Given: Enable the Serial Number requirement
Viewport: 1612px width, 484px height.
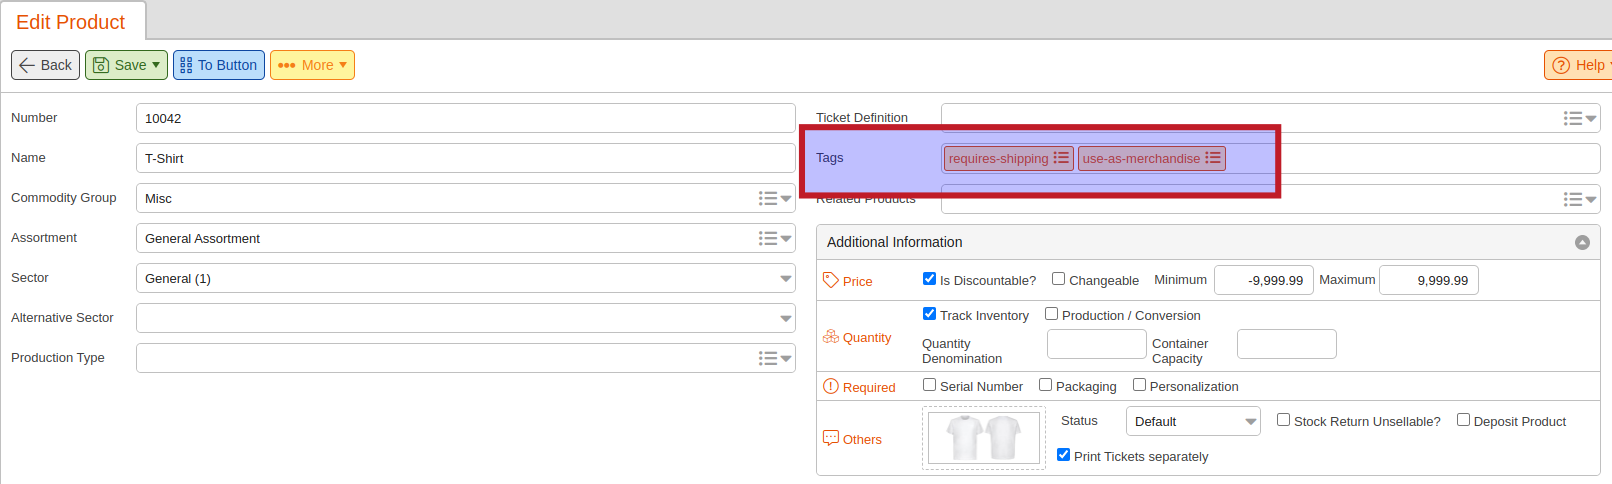Looking at the screenshot, I should coord(929,385).
